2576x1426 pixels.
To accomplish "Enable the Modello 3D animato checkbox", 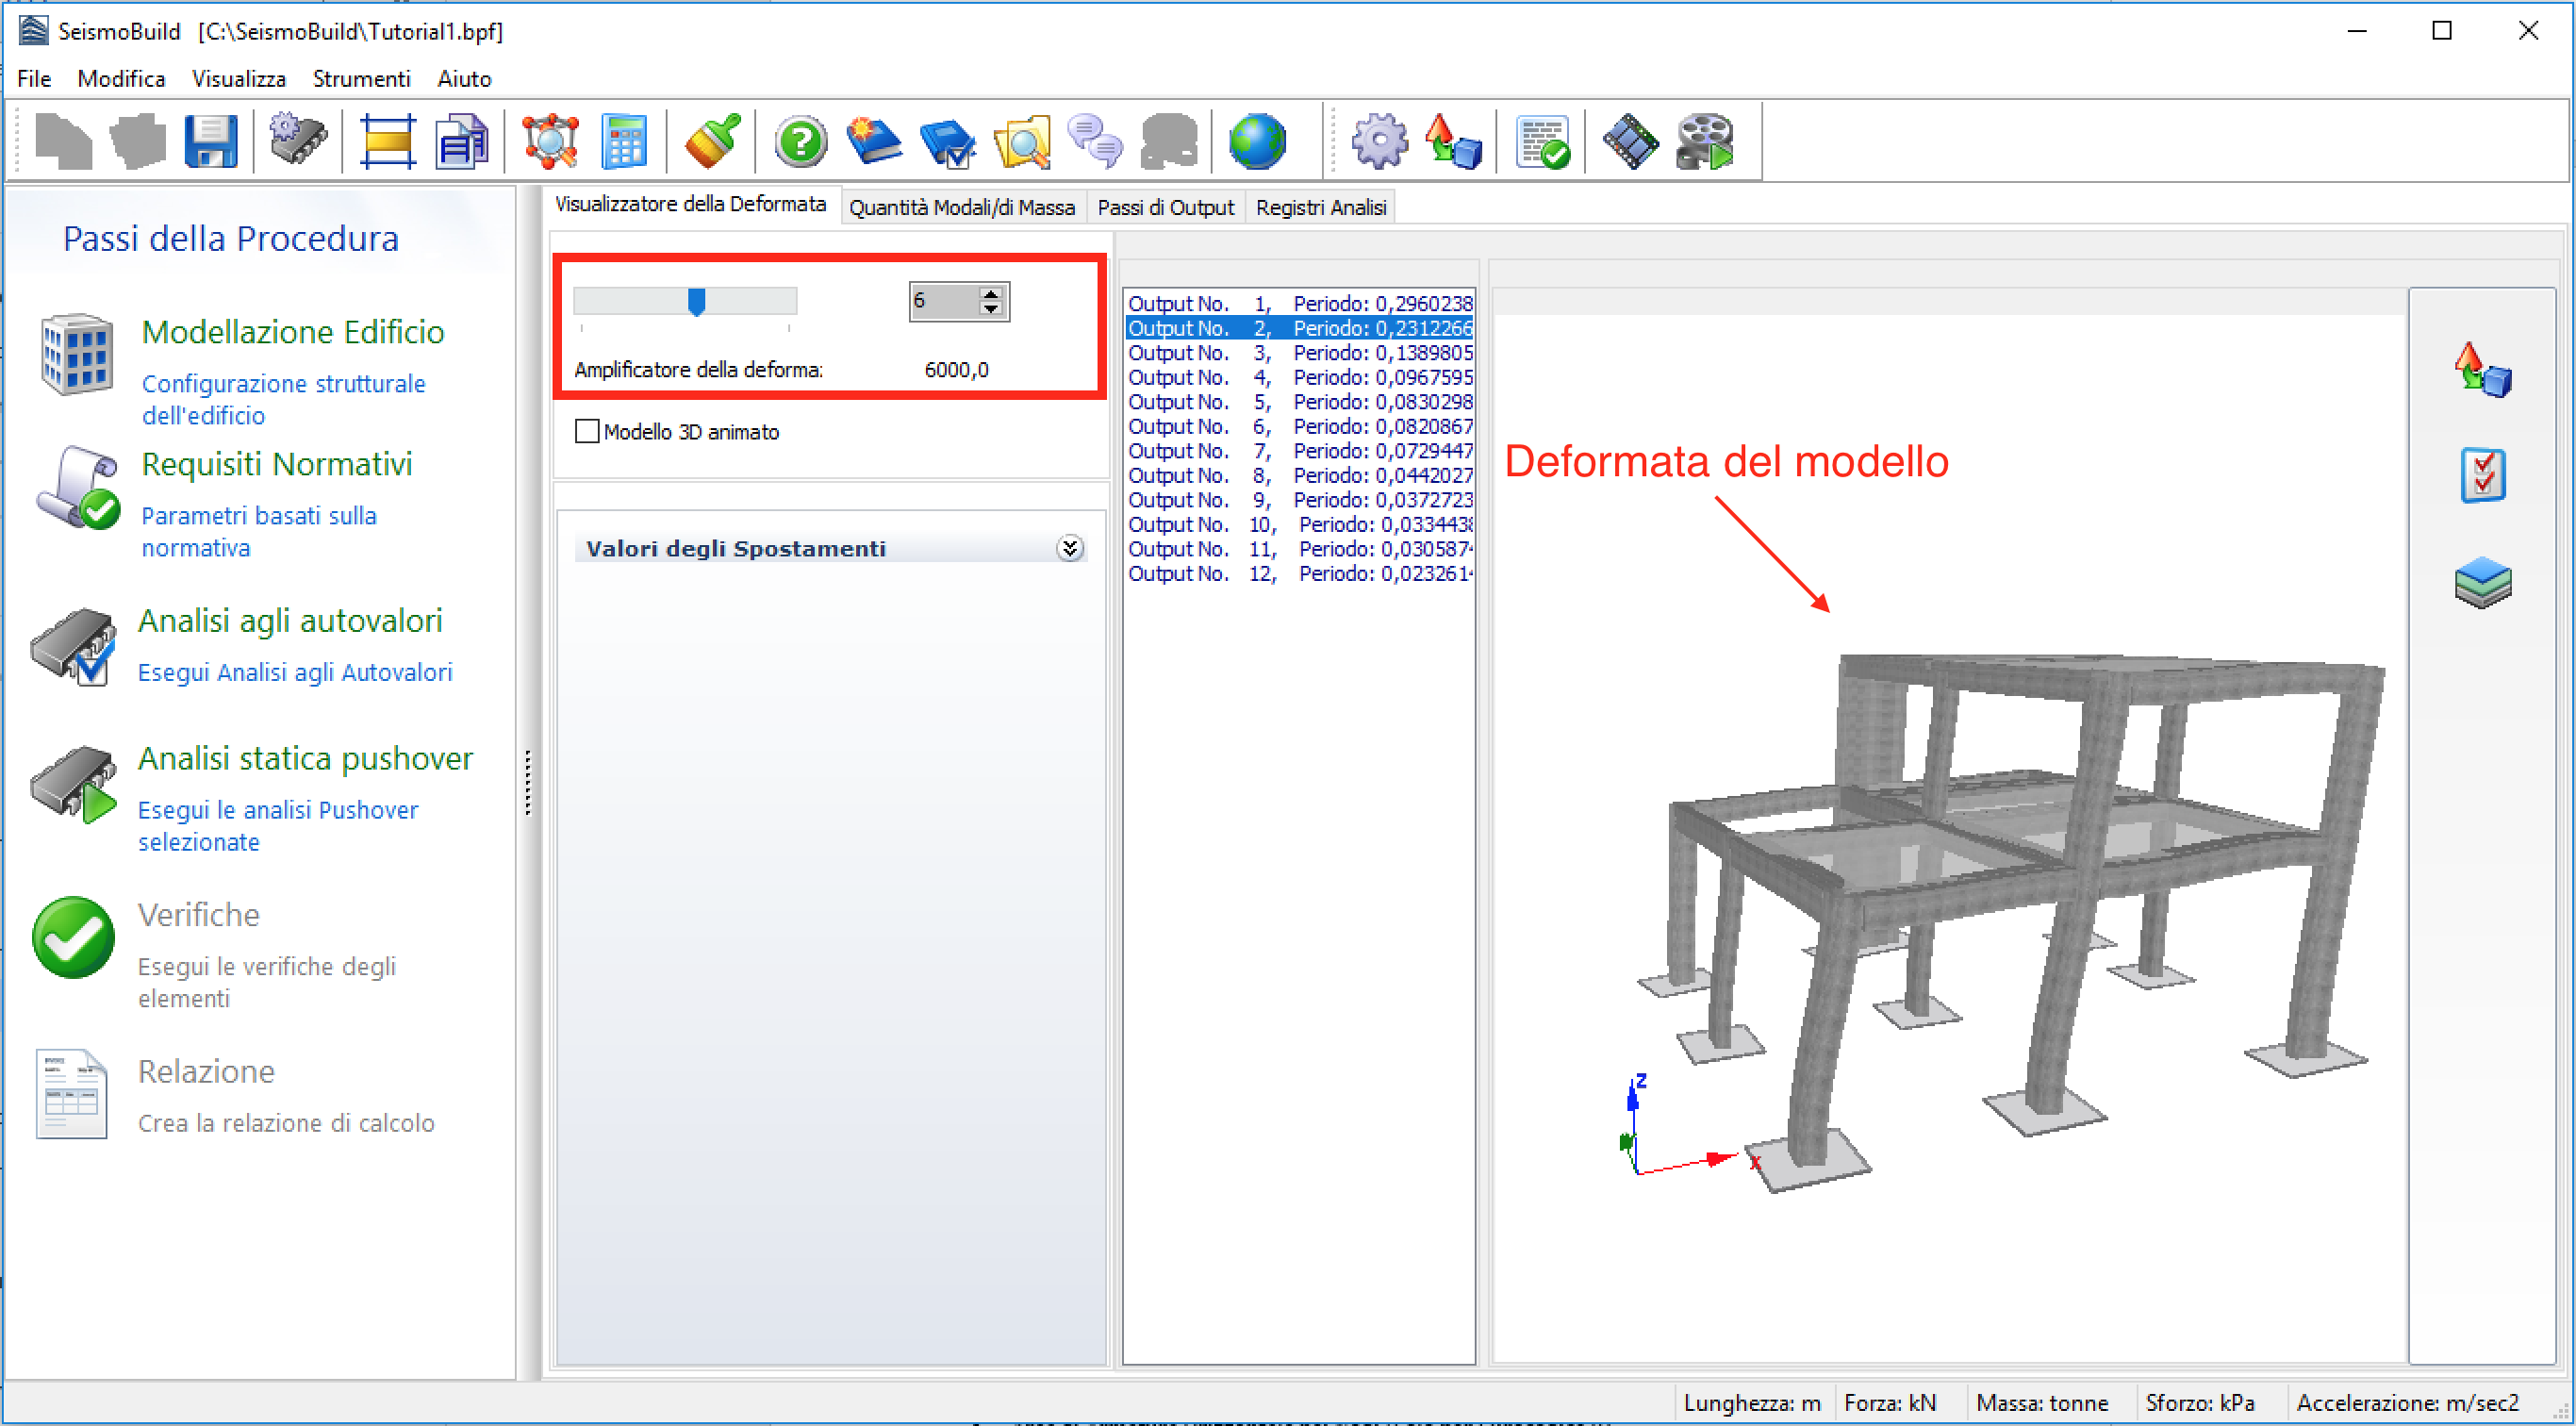I will pos(587,432).
